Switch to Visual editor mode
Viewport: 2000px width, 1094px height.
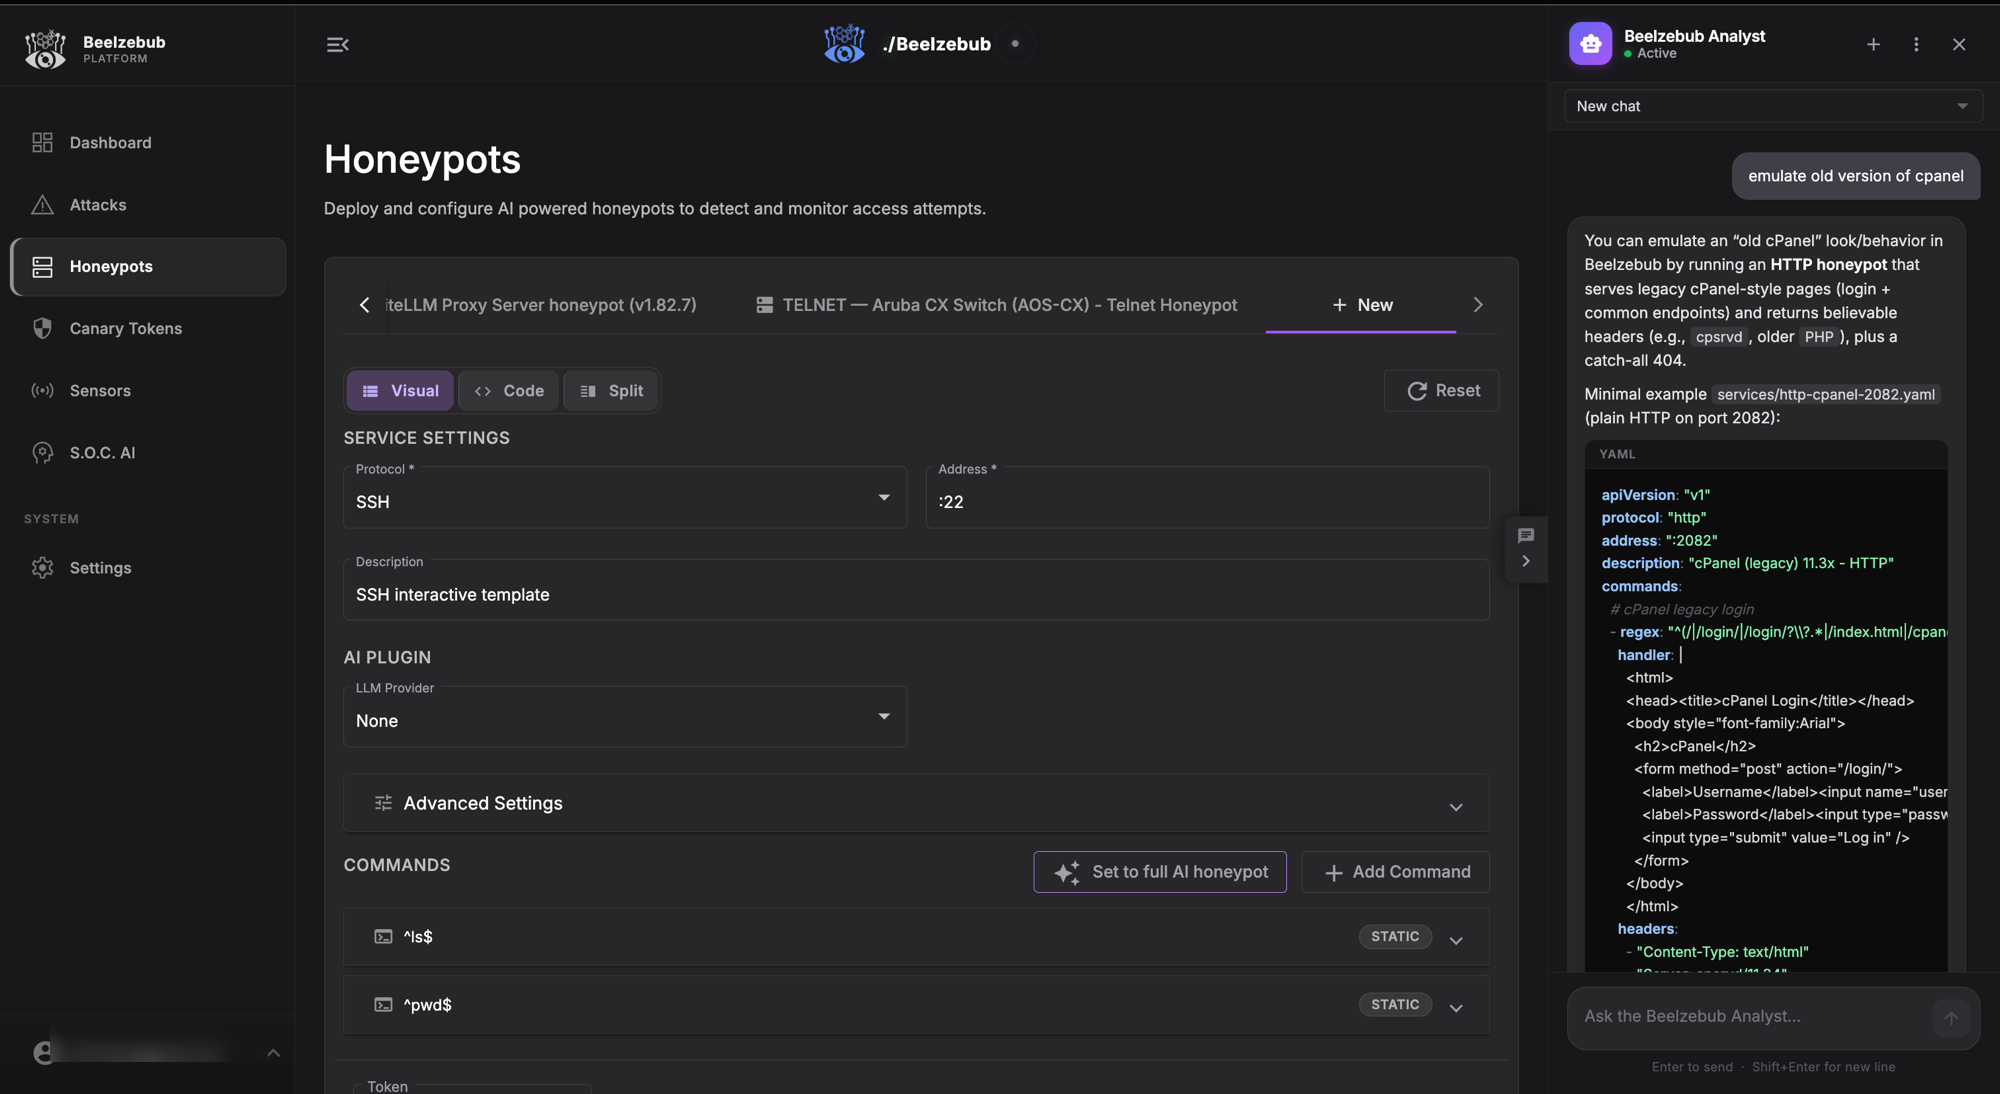coord(400,391)
